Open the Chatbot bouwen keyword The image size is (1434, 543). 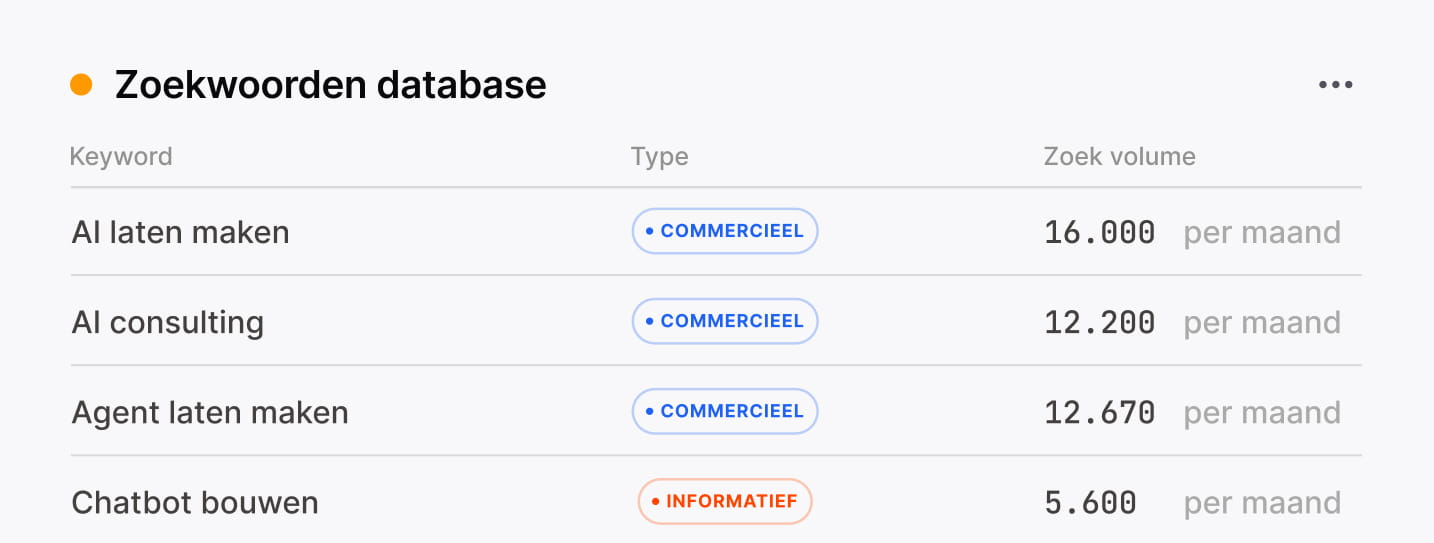pyautogui.click(x=195, y=502)
